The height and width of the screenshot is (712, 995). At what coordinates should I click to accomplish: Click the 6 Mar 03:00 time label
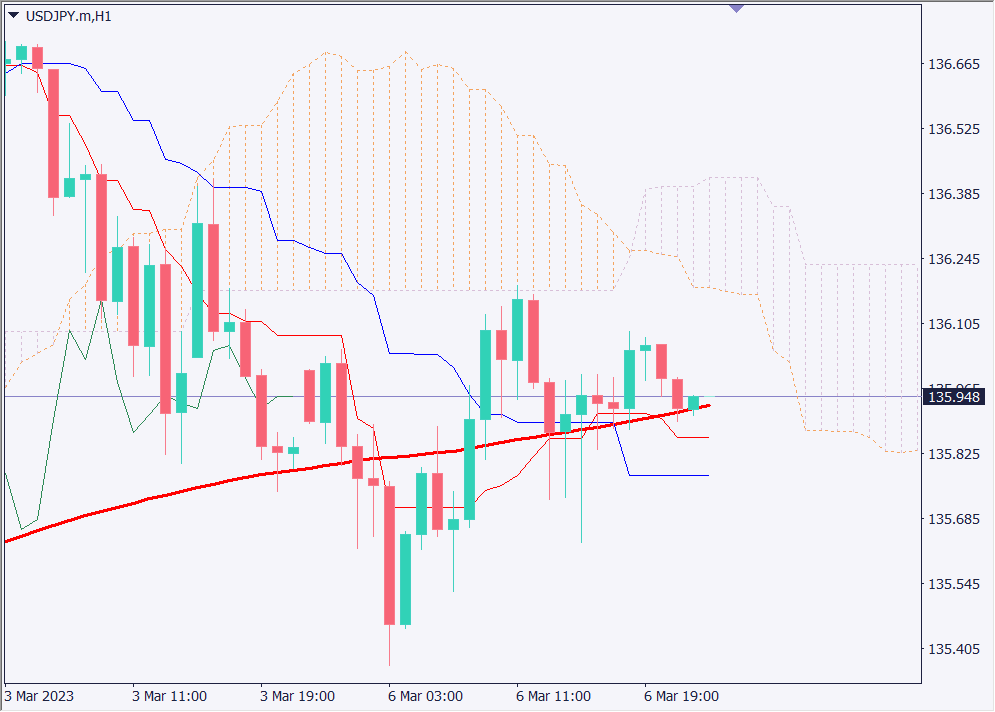tap(425, 695)
